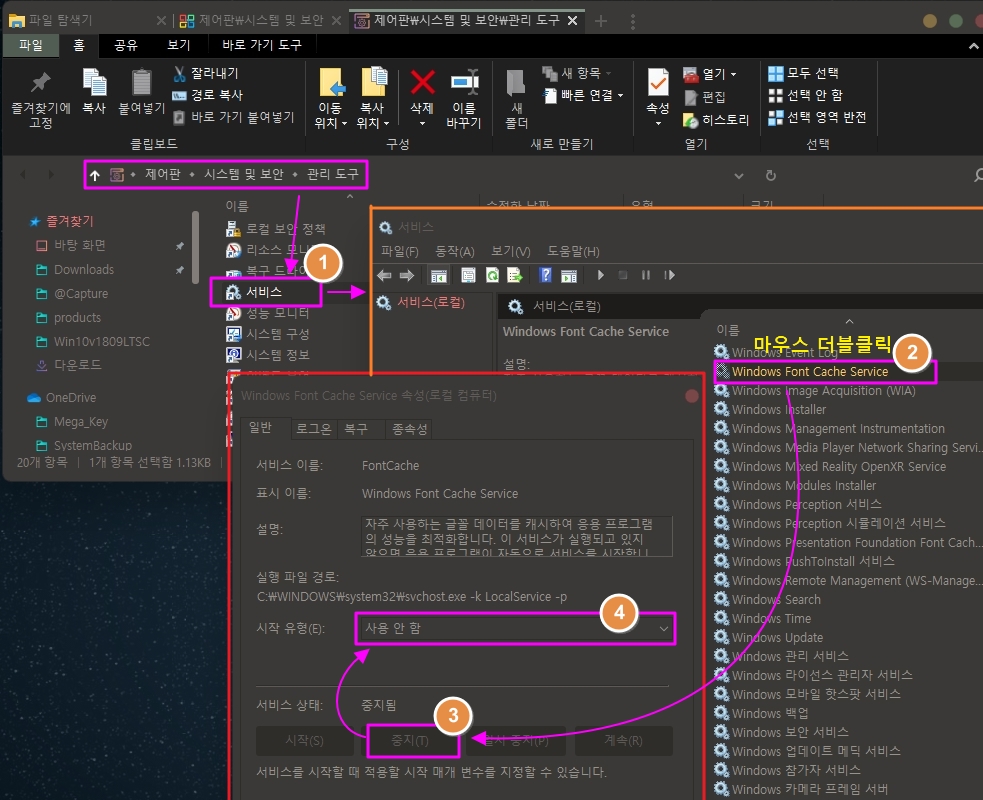Switch to the 공유 ribbon tab
The height and width of the screenshot is (800, 983).
pos(125,45)
